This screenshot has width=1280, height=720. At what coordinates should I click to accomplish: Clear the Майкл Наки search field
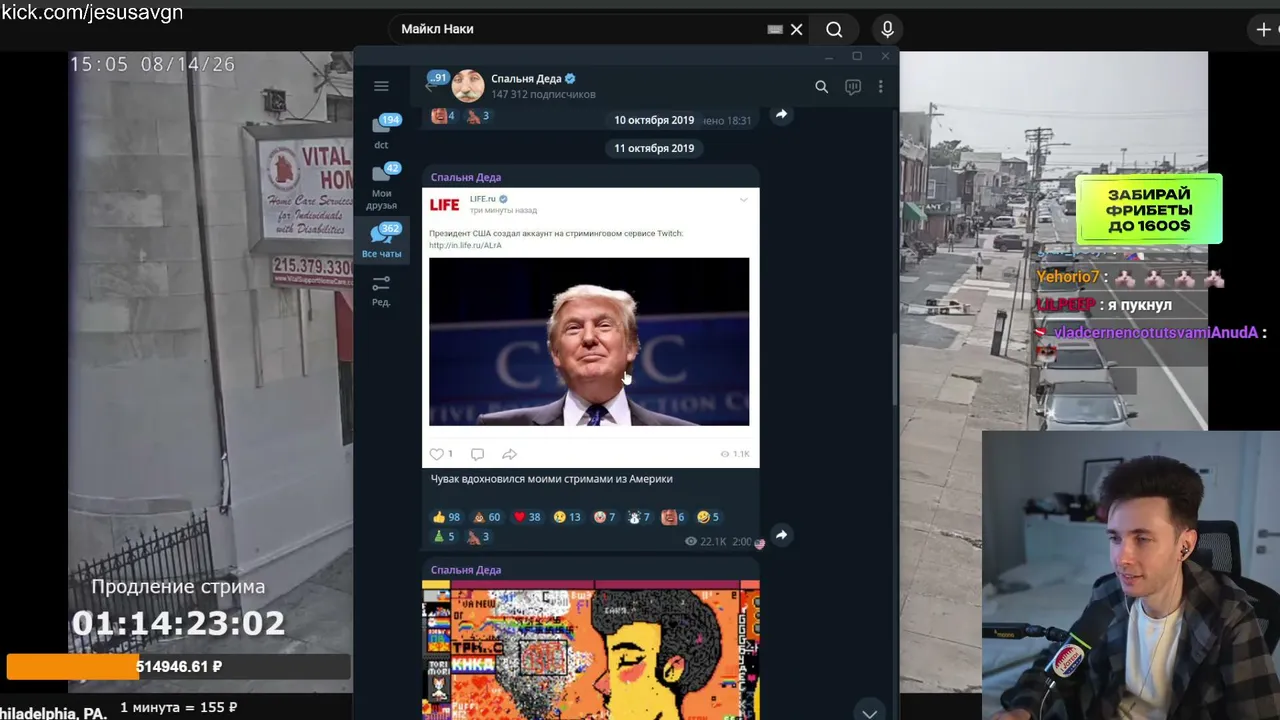pyautogui.click(x=797, y=30)
